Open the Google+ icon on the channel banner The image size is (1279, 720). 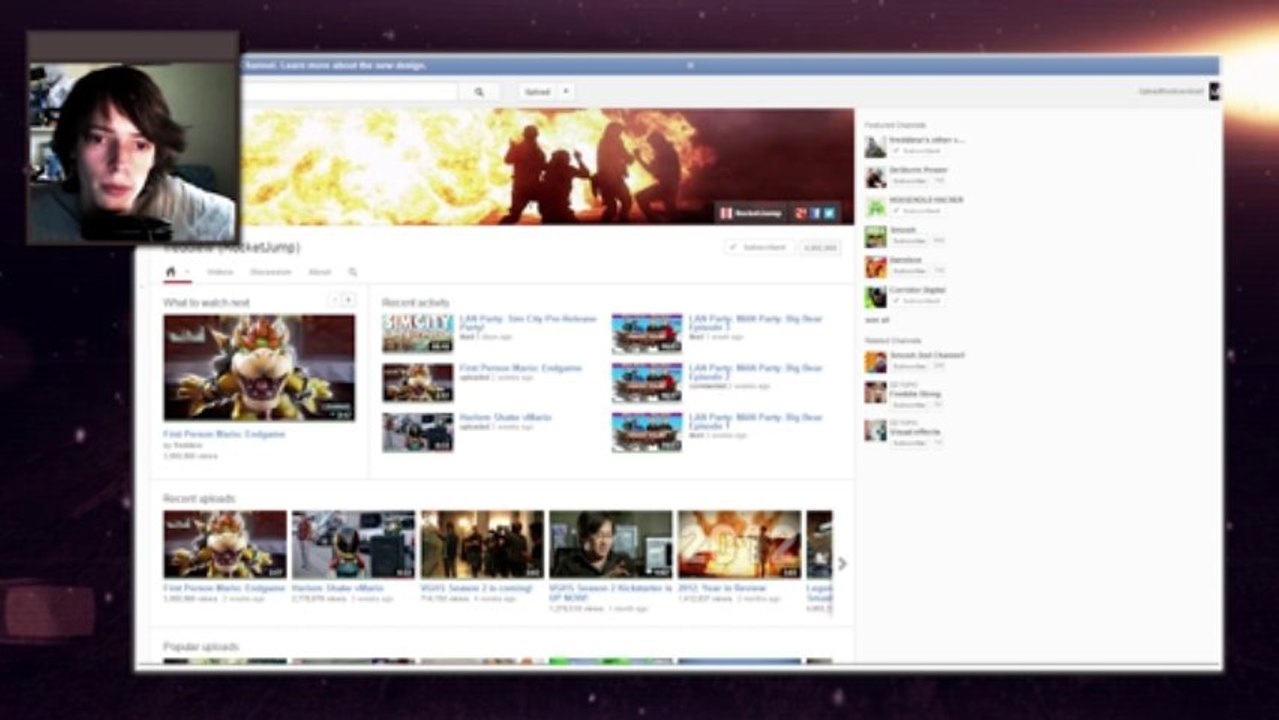801,213
